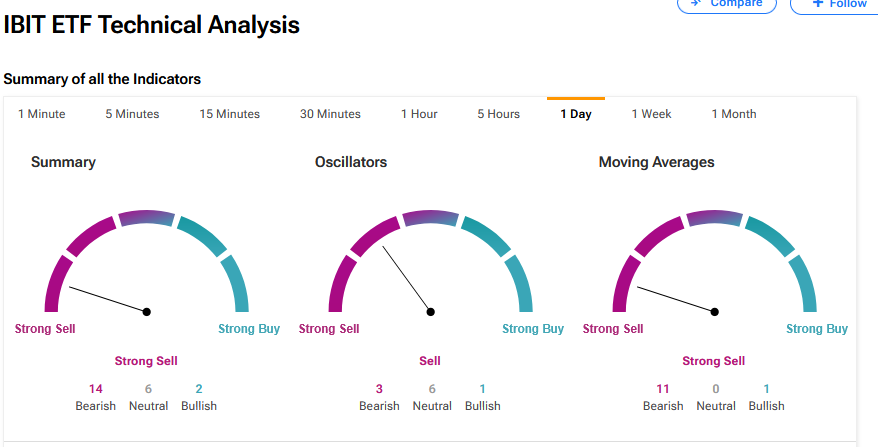Viewport: 878px width, 447px height.
Task: Click the Bearish count 11 under Moving Averages
Action: click(663, 389)
